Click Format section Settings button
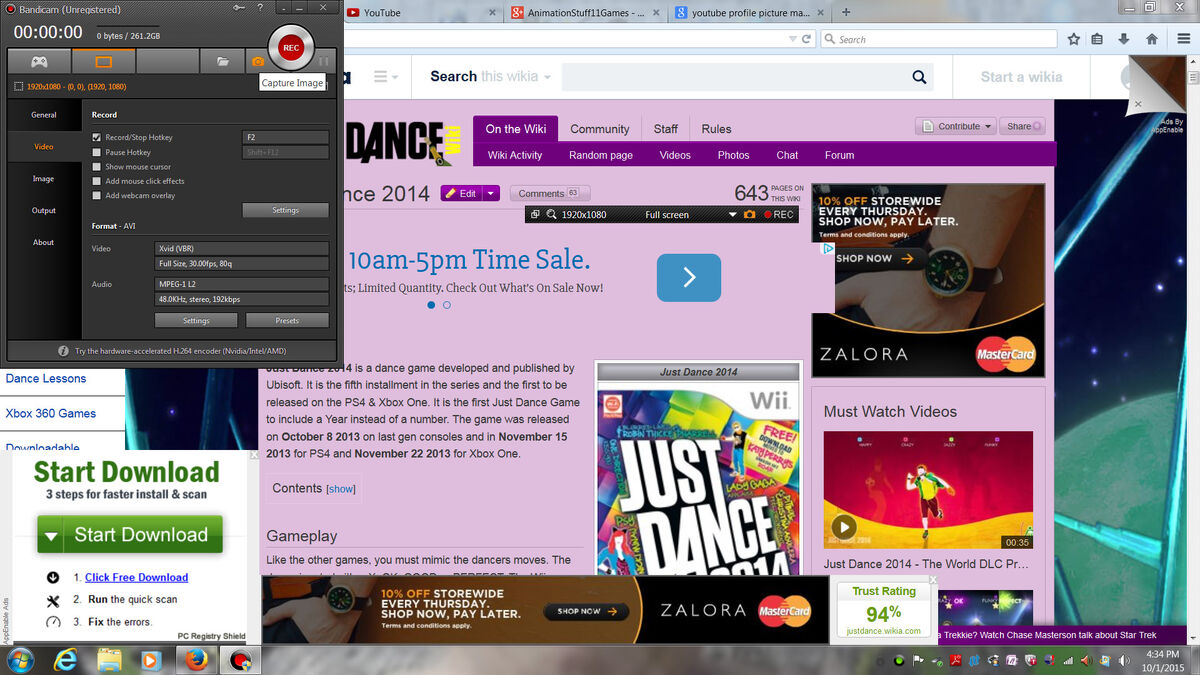This screenshot has width=1200, height=675. [196, 321]
